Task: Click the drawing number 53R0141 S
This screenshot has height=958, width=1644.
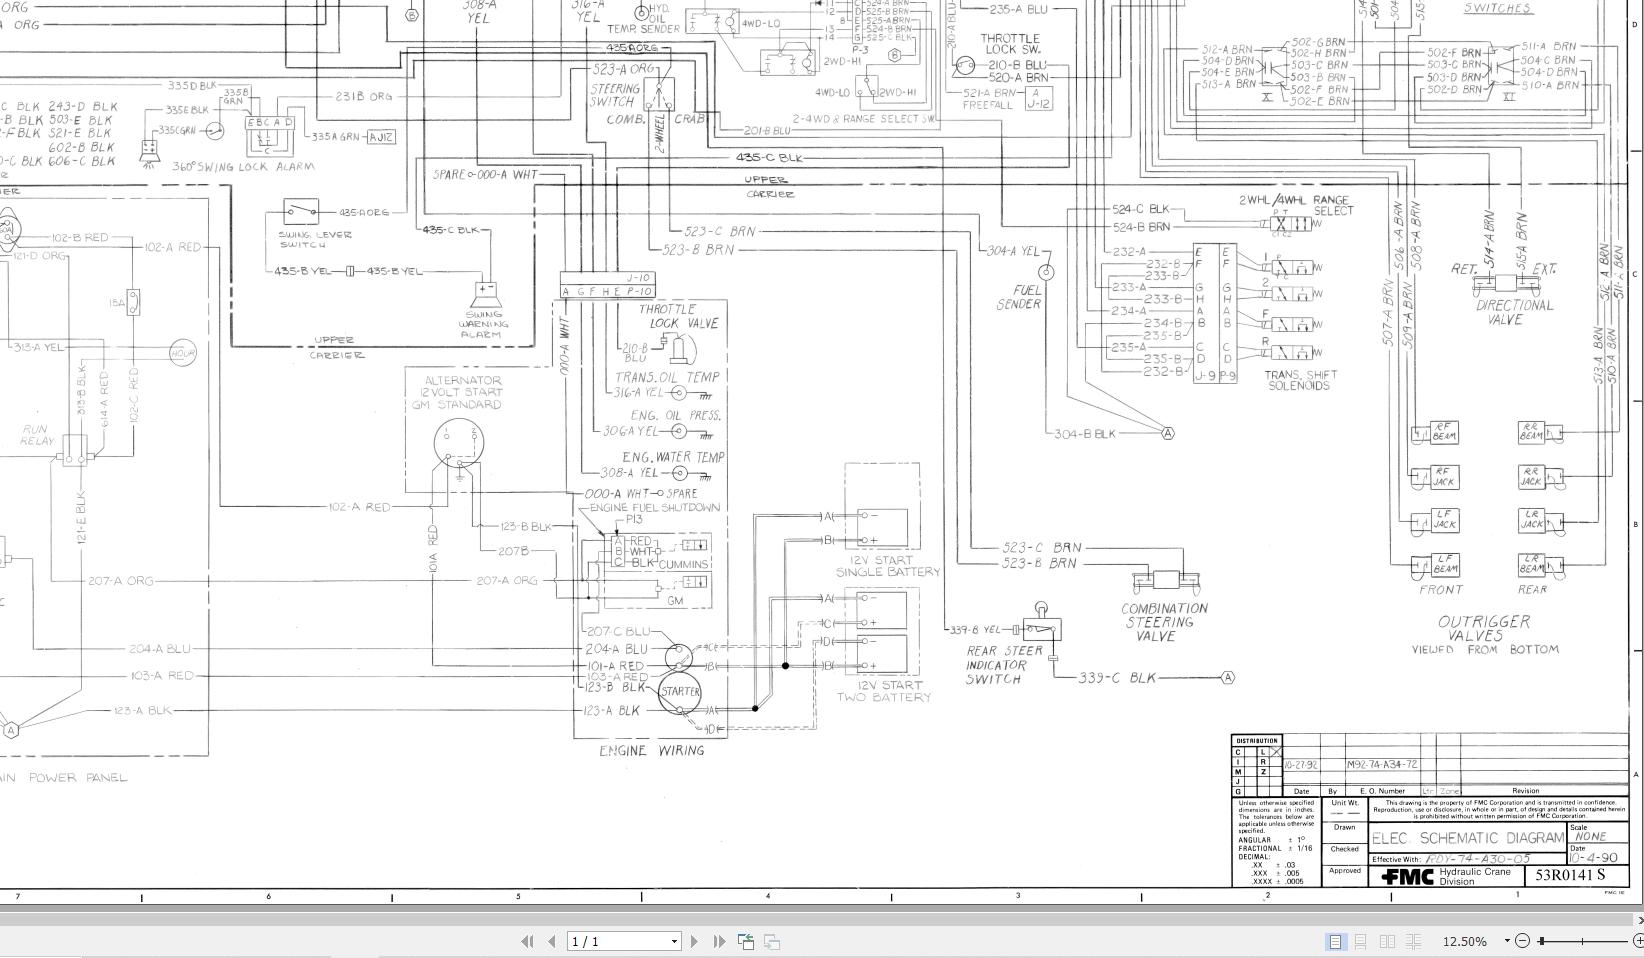Action: (x=1570, y=875)
